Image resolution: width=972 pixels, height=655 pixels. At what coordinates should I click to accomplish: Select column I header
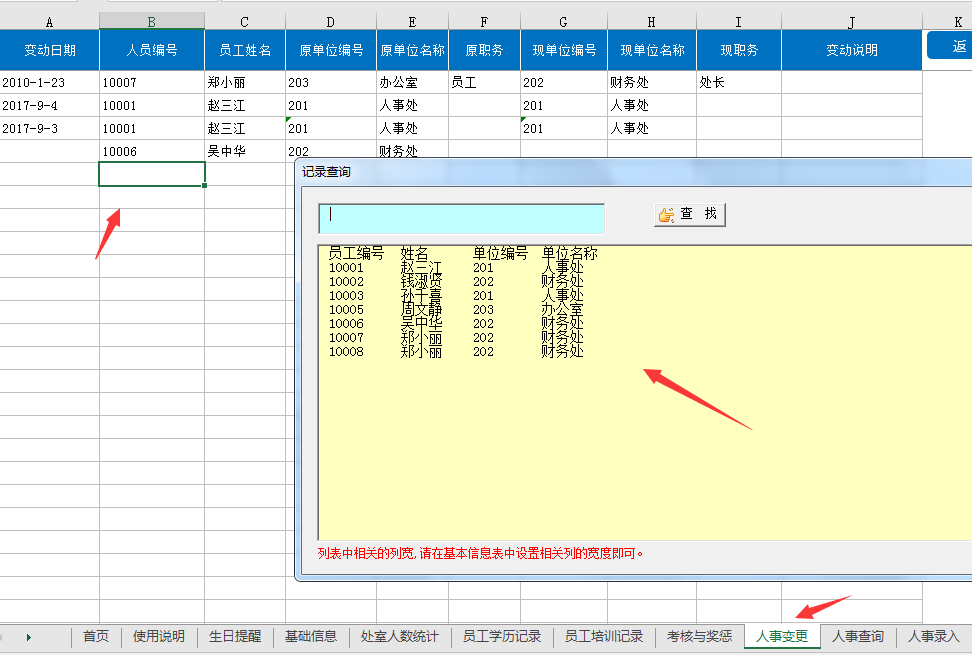[739, 22]
